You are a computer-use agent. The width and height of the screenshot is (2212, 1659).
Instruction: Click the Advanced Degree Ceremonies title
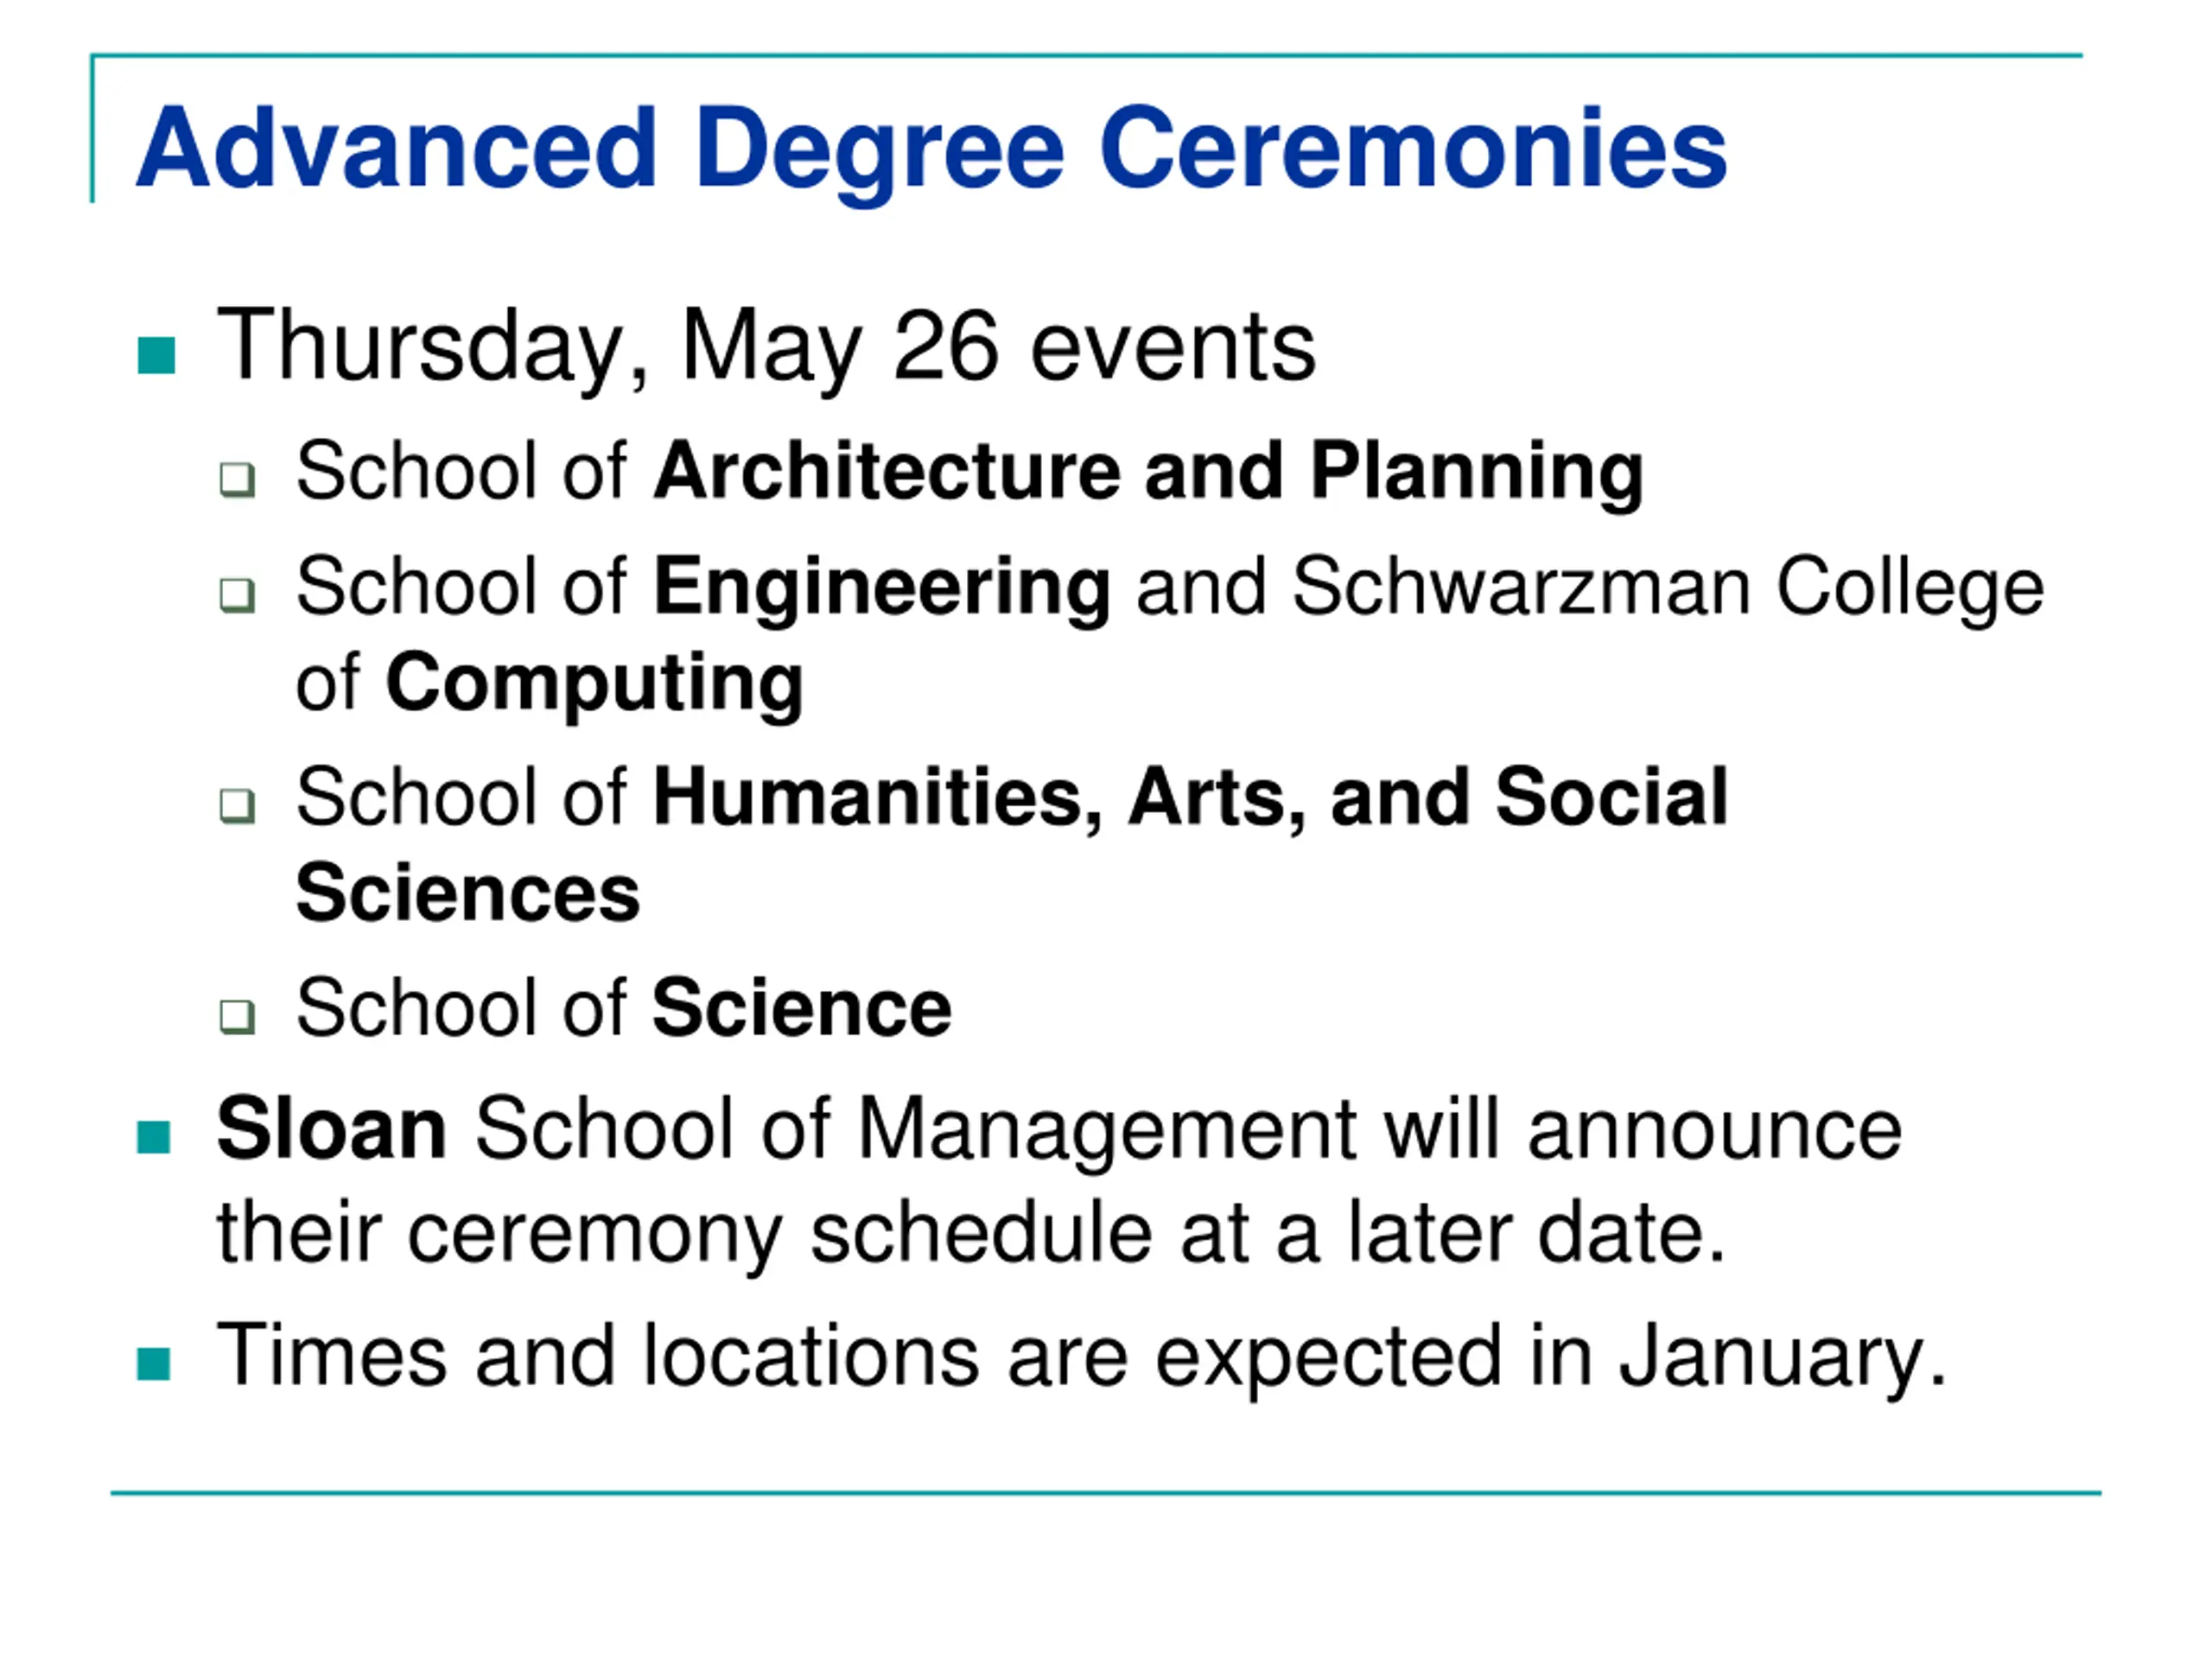click(931, 150)
